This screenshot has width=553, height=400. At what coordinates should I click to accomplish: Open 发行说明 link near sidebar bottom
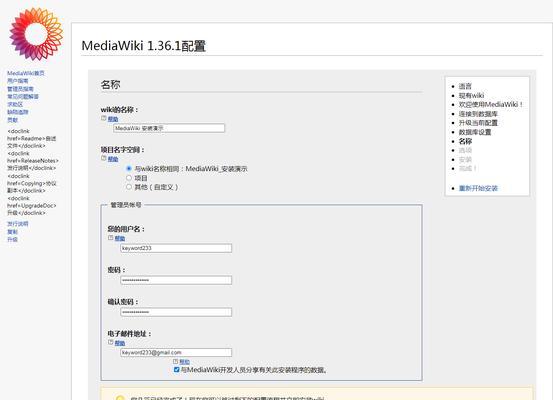pyautogui.click(x=18, y=224)
